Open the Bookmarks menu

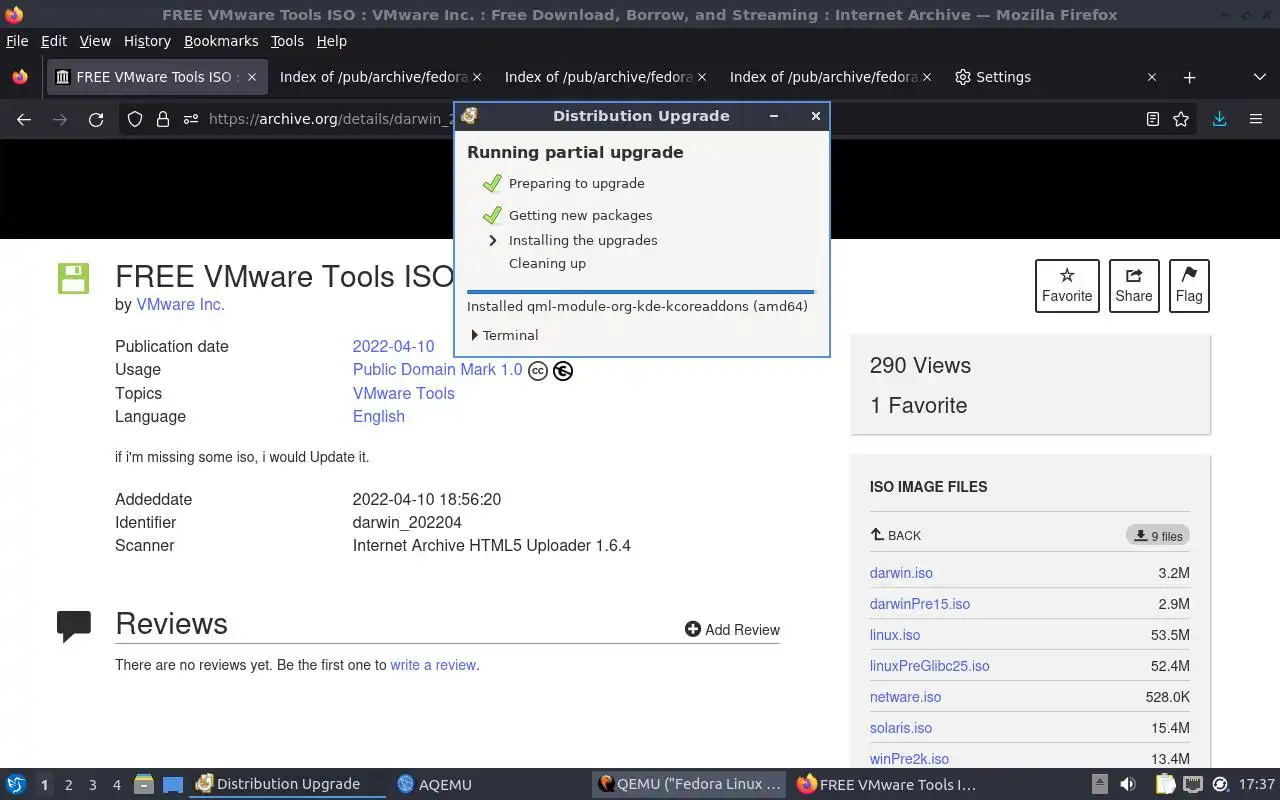pos(221,41)
